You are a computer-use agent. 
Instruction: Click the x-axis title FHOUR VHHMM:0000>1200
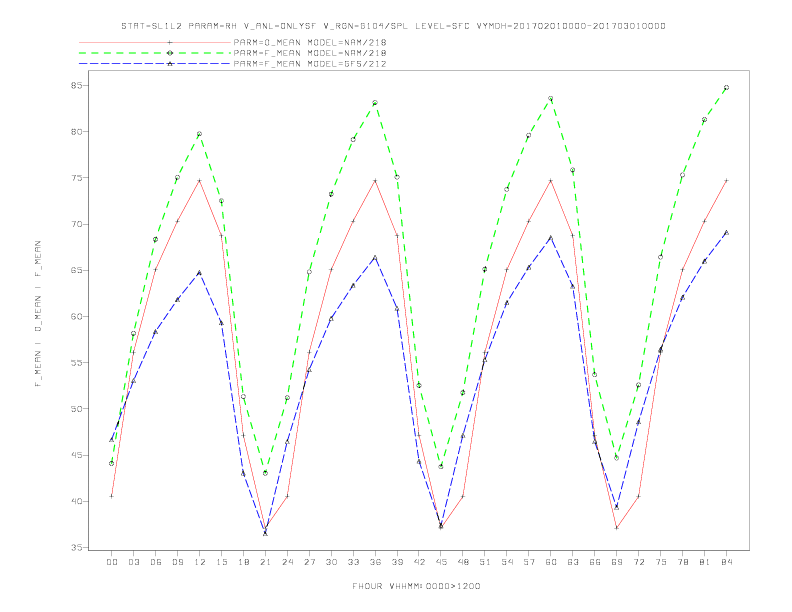(416, 586)
